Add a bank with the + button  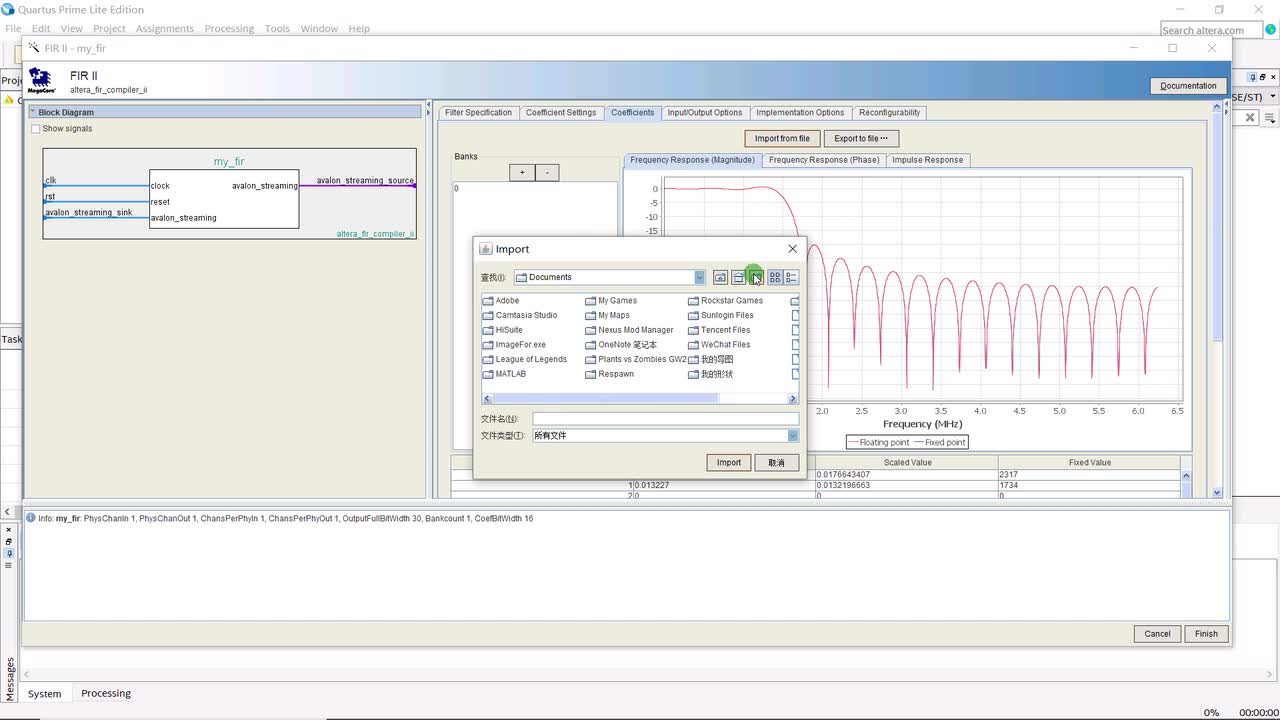pyautogui.click(x=522, y=172)
